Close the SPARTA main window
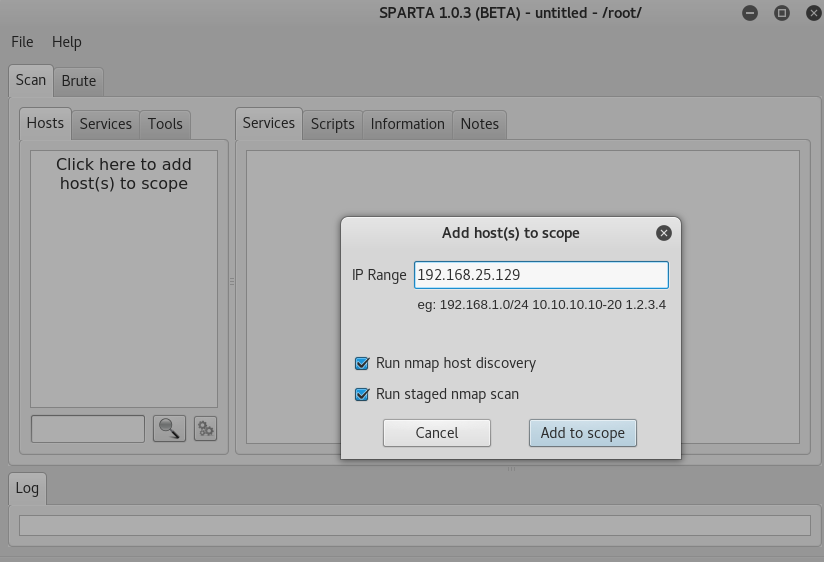The width and height of the screenshot is (824, 562). click(814, 13)
